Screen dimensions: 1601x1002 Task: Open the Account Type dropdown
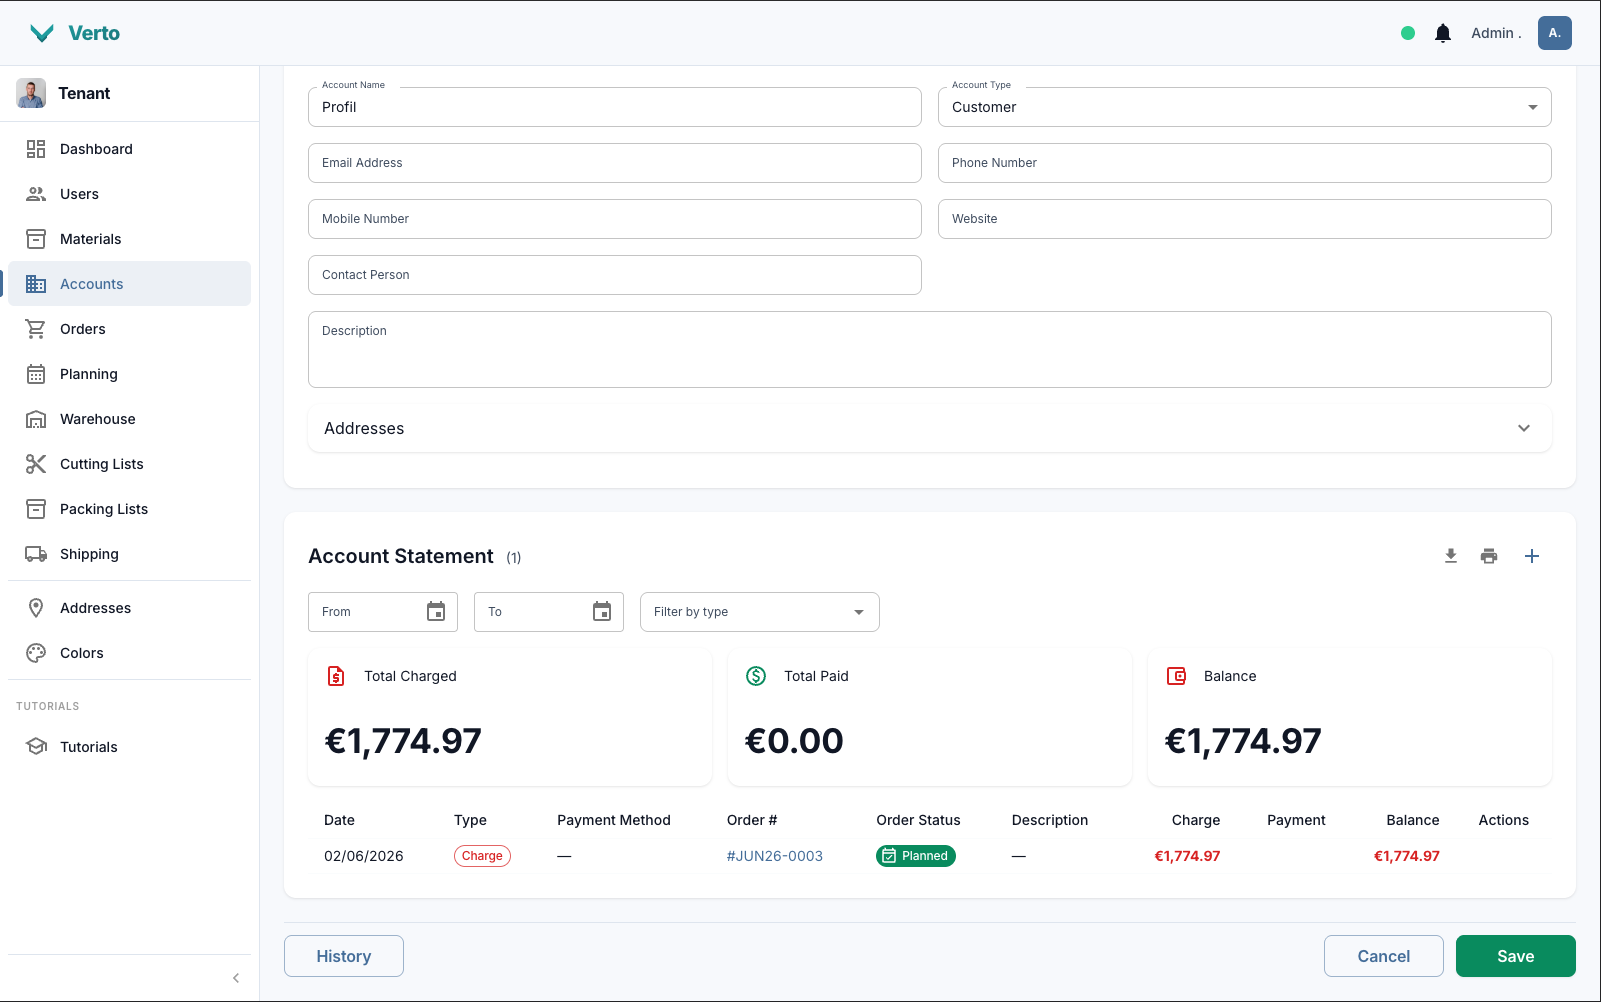click(1245, 107)
